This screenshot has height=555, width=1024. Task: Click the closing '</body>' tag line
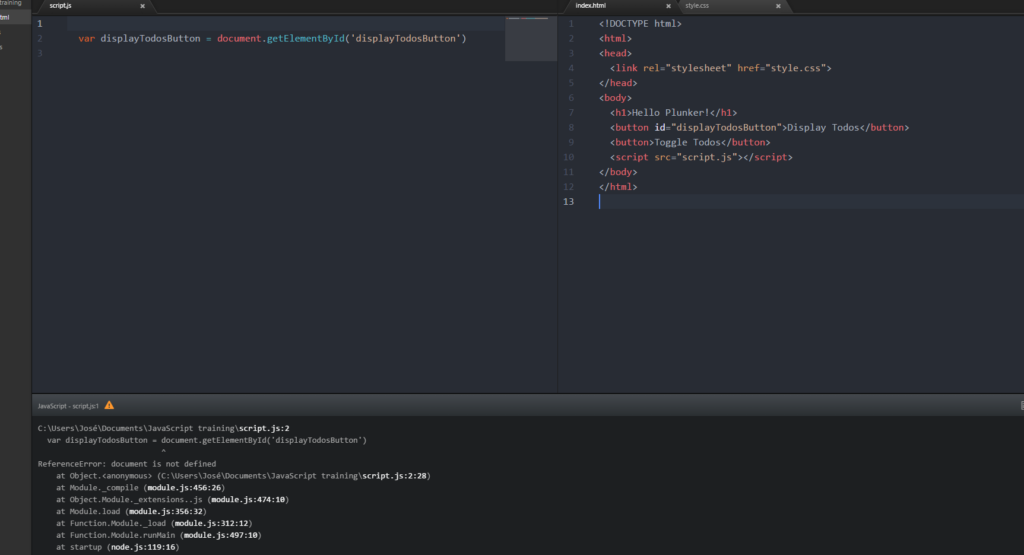pyautogui.click(x=618, y=172)
